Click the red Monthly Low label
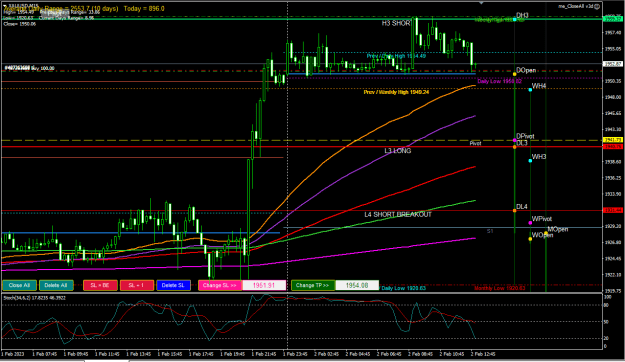This screenshot has height=362, width=625. (499, 288)
